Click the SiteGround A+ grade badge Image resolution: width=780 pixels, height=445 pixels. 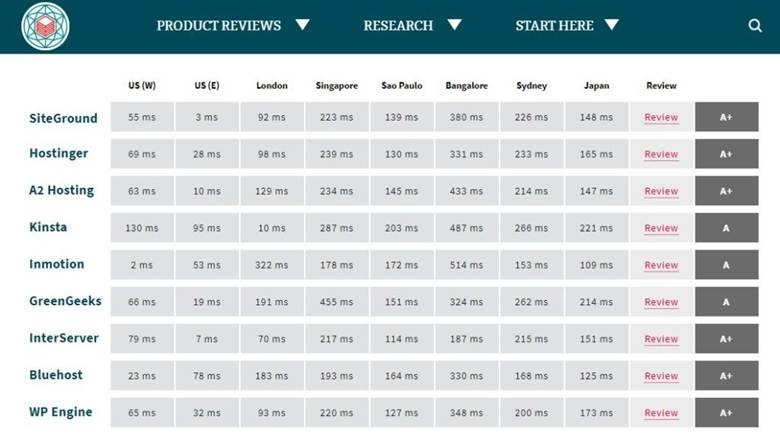pyautogui.click(x=726, y=117)
